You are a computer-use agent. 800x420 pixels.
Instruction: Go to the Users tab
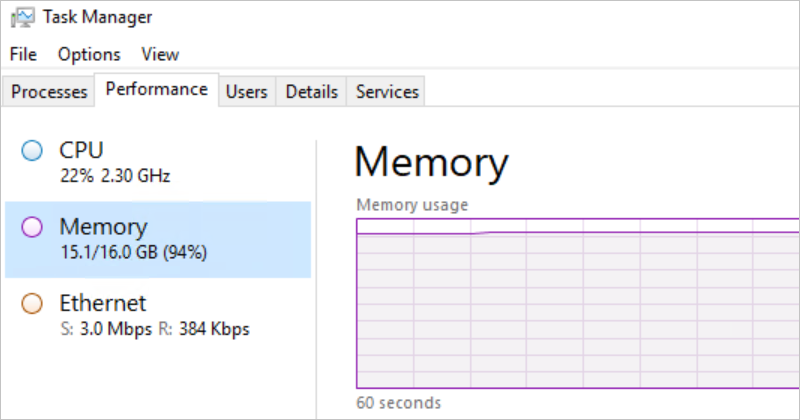click(246, 92)
